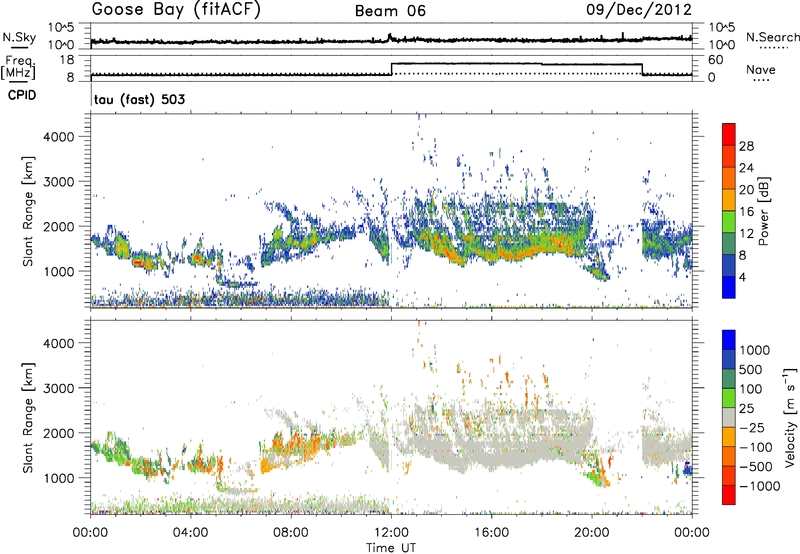Click the light green segment of Power colorbar
Screen dimensions: 800x554
click(x=729, y=222)
